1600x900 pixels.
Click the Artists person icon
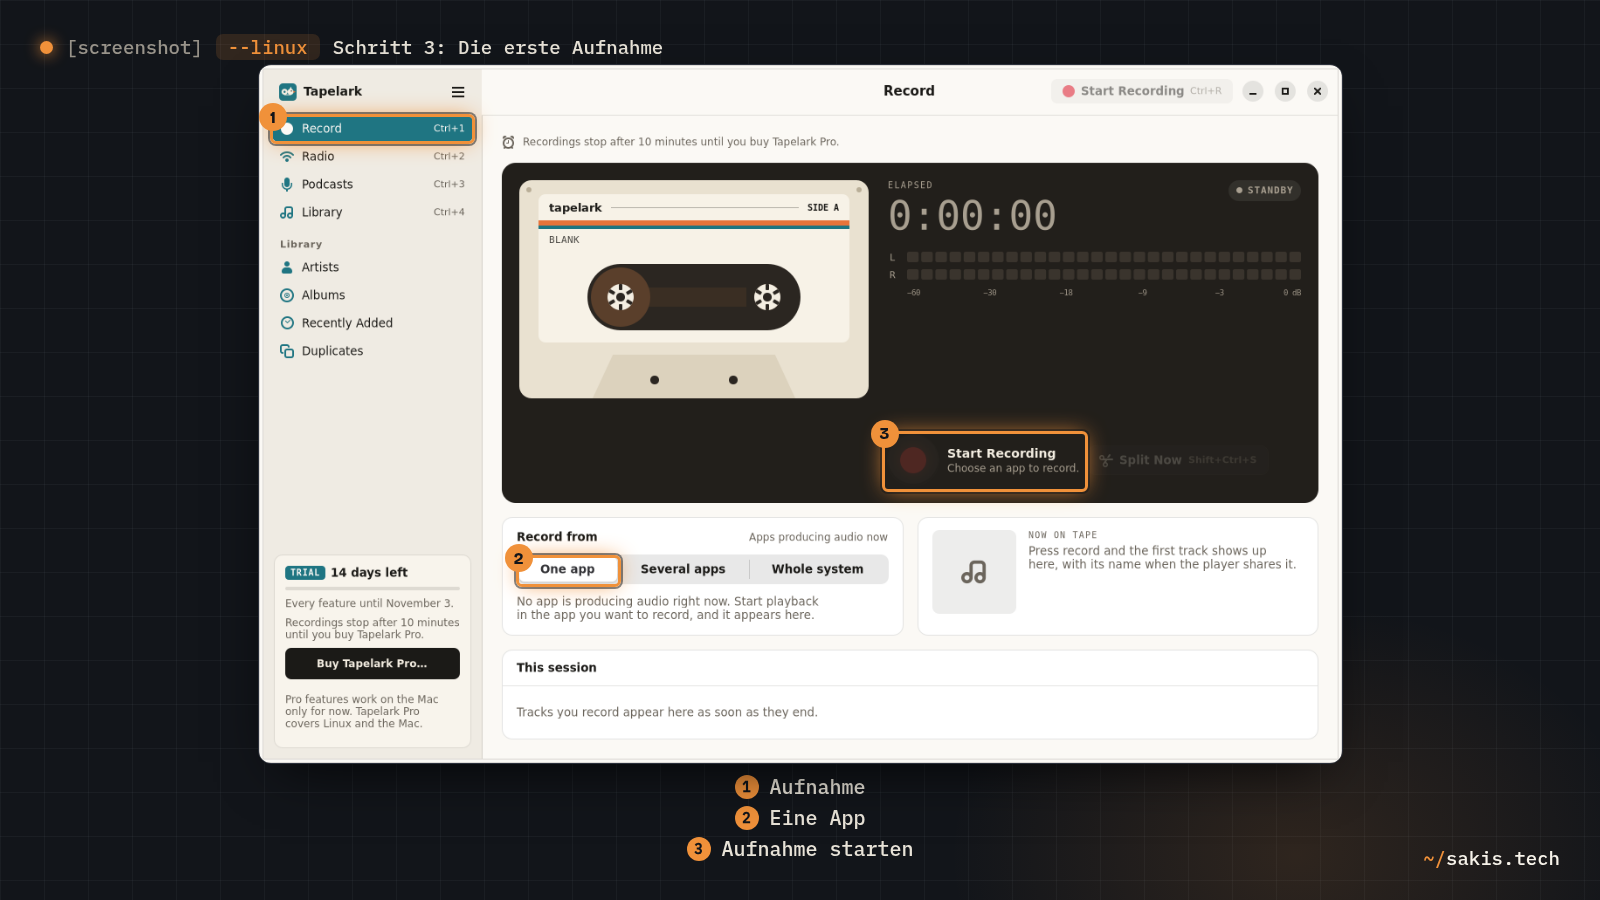287,267
